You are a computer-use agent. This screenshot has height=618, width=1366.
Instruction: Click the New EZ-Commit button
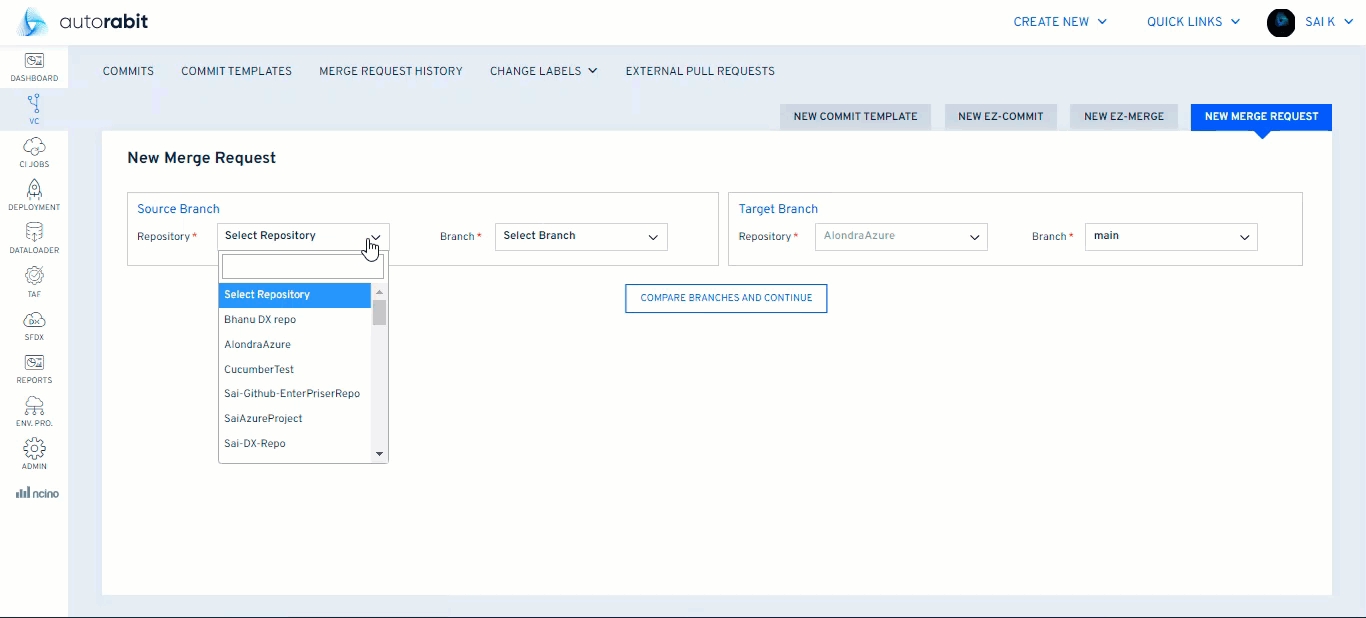[x=1000, y=117]
